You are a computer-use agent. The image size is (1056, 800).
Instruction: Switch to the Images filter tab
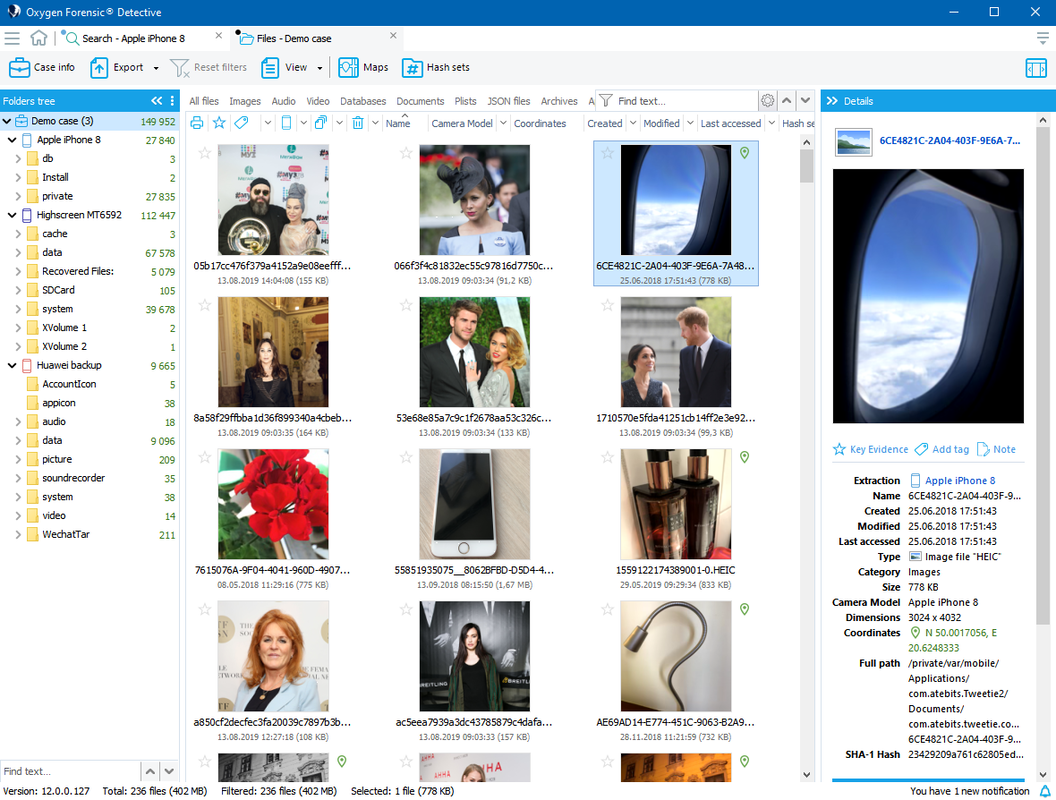[244, 101]
